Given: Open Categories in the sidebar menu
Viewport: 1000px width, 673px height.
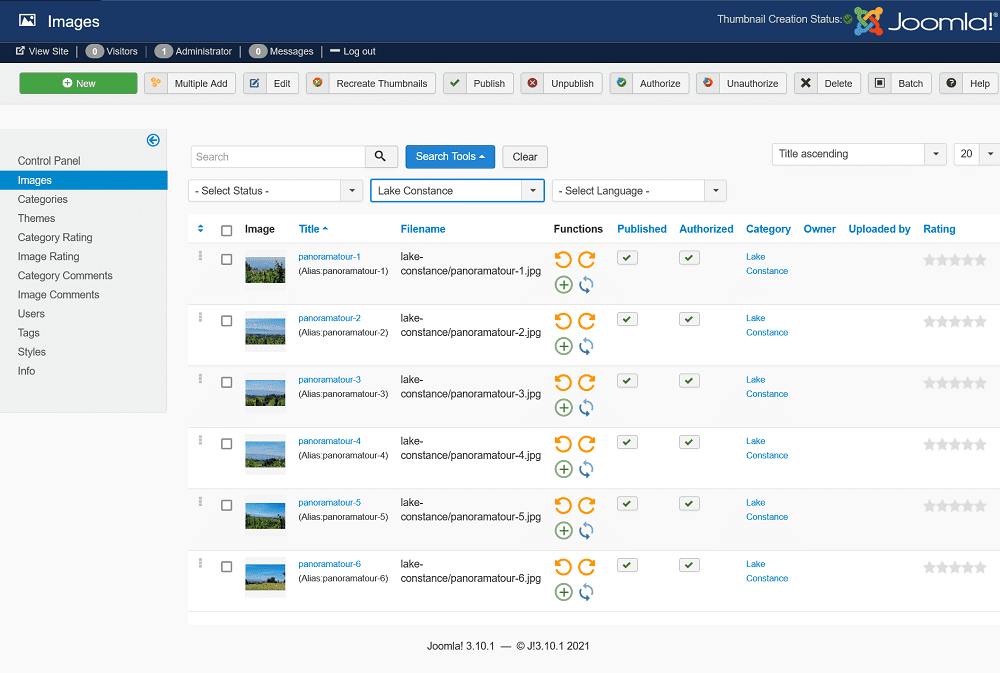Looking at the screenshot, I should 43,199.
